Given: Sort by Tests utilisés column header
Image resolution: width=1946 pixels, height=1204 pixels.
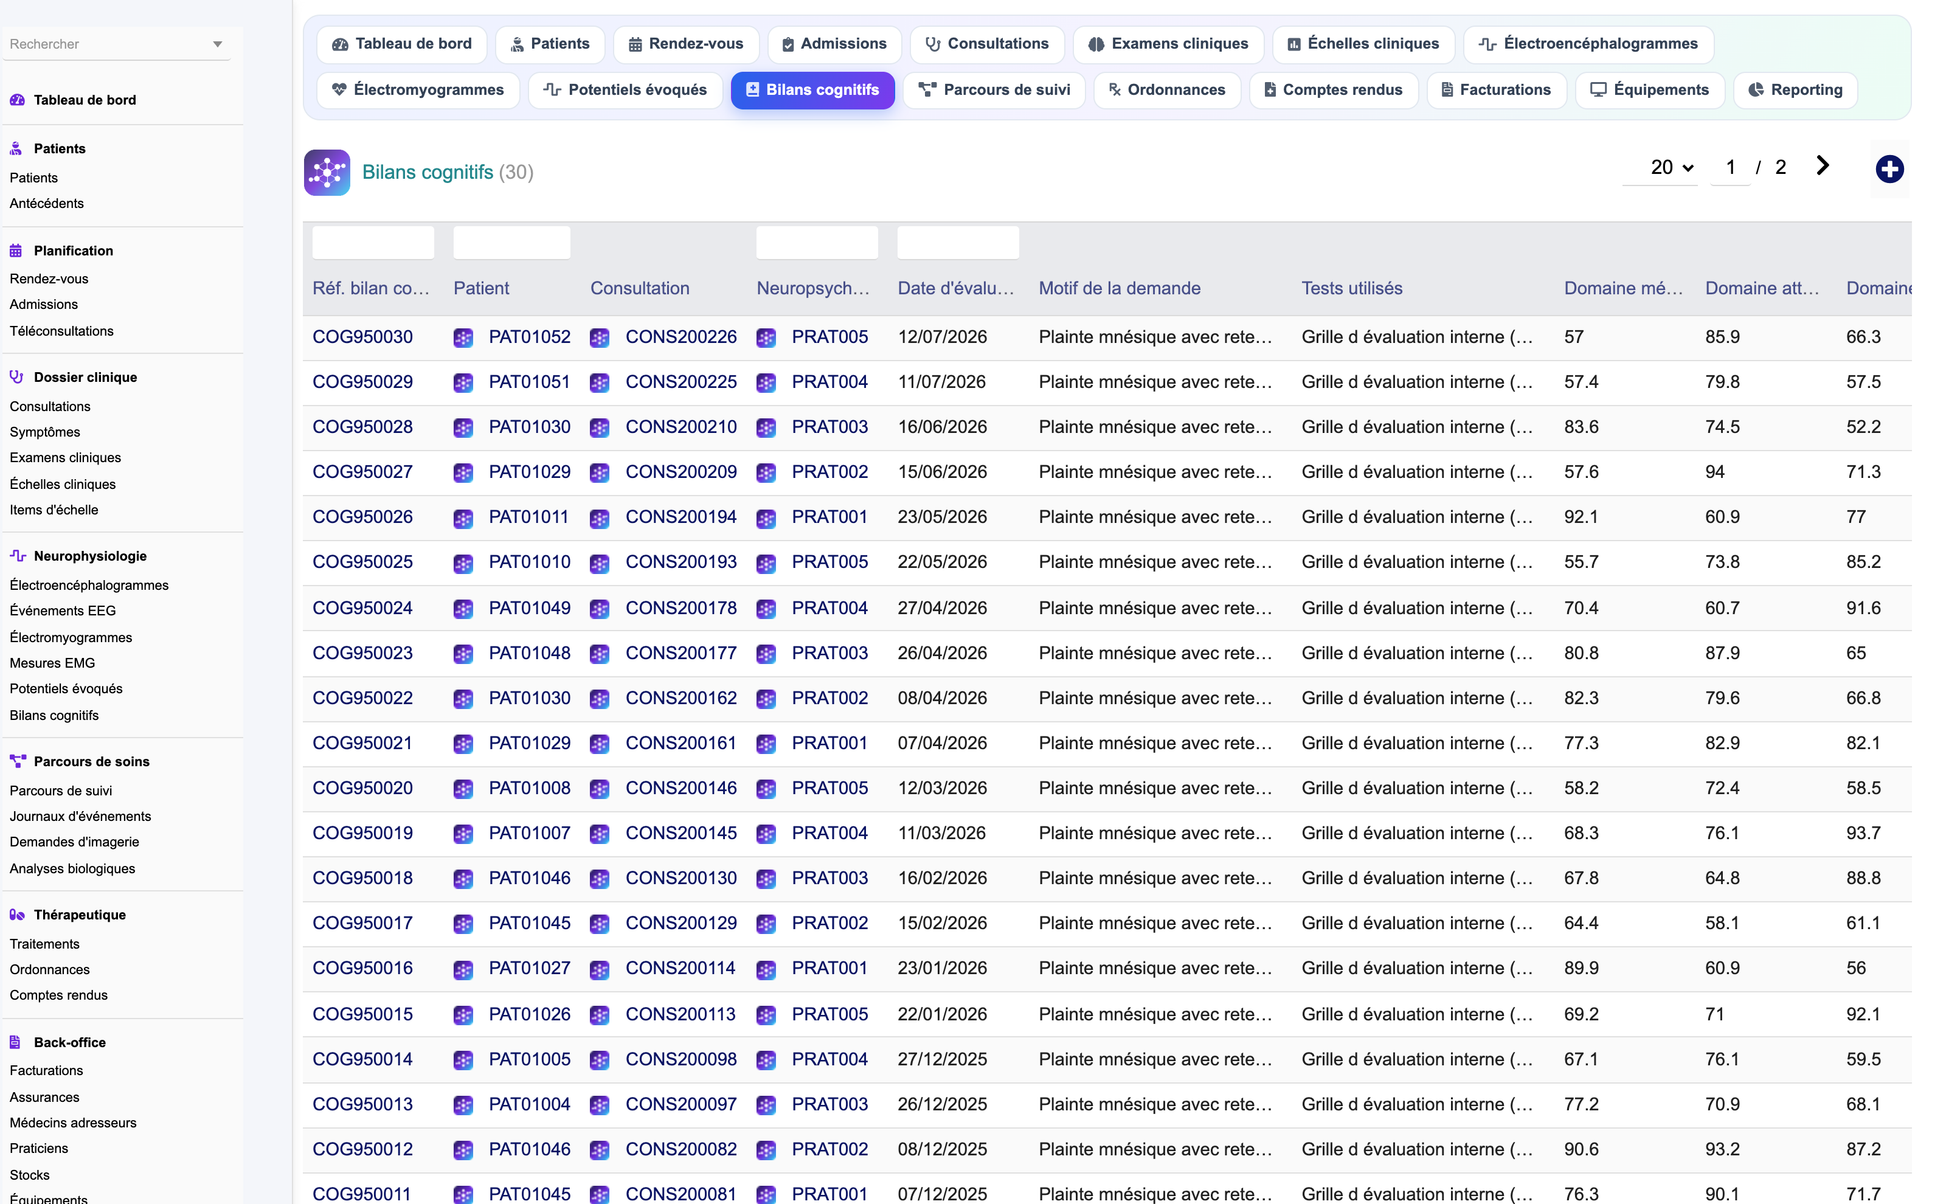Looking at the screenshot, I should 1352,288.
